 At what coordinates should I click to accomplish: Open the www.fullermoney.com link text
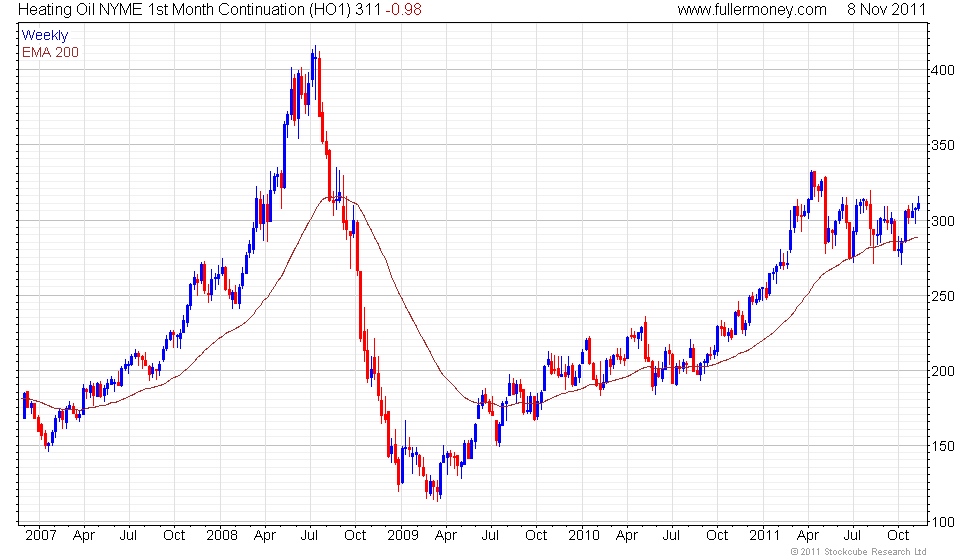752,10
